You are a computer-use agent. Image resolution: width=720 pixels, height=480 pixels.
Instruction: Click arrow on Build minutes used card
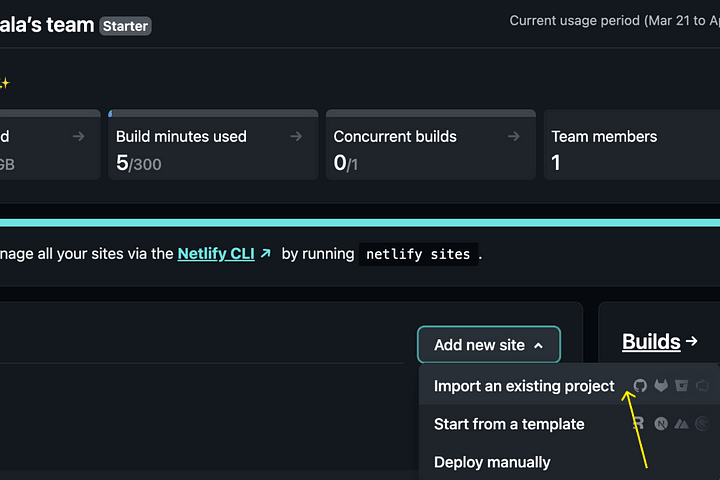pos(296,136)
